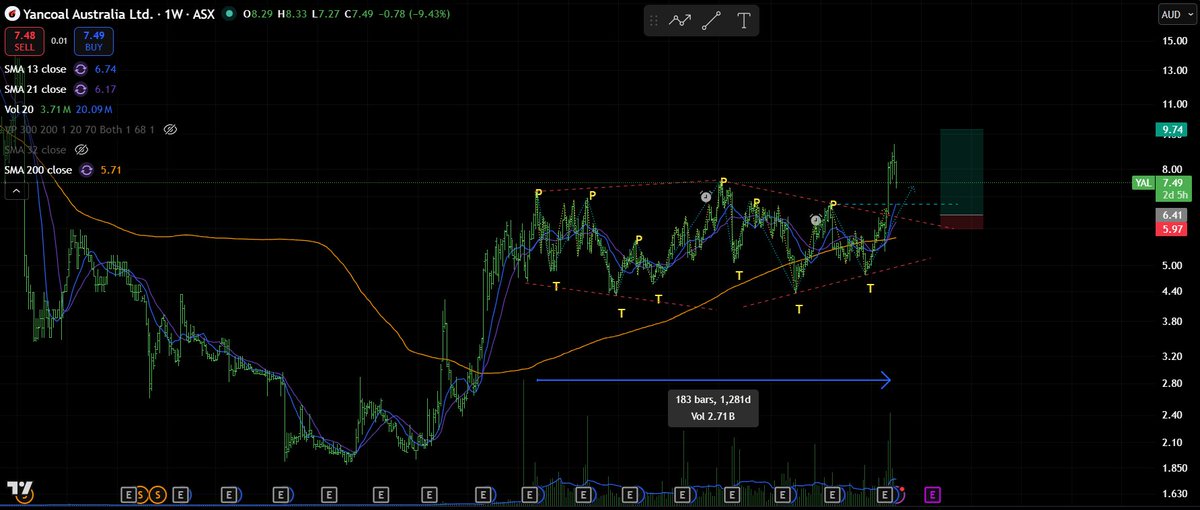Select the greyed-out VP 300 200 legend
This screenshot has height=510, width=1200.
click(x=79, y=130)
